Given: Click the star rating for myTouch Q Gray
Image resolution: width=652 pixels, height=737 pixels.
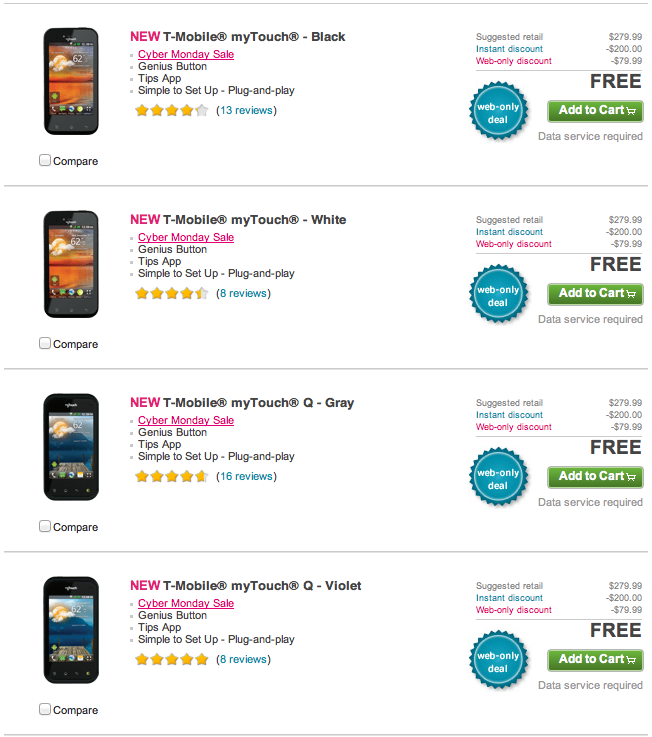Looking at the screenshot, I should click(x=172, y=477).
